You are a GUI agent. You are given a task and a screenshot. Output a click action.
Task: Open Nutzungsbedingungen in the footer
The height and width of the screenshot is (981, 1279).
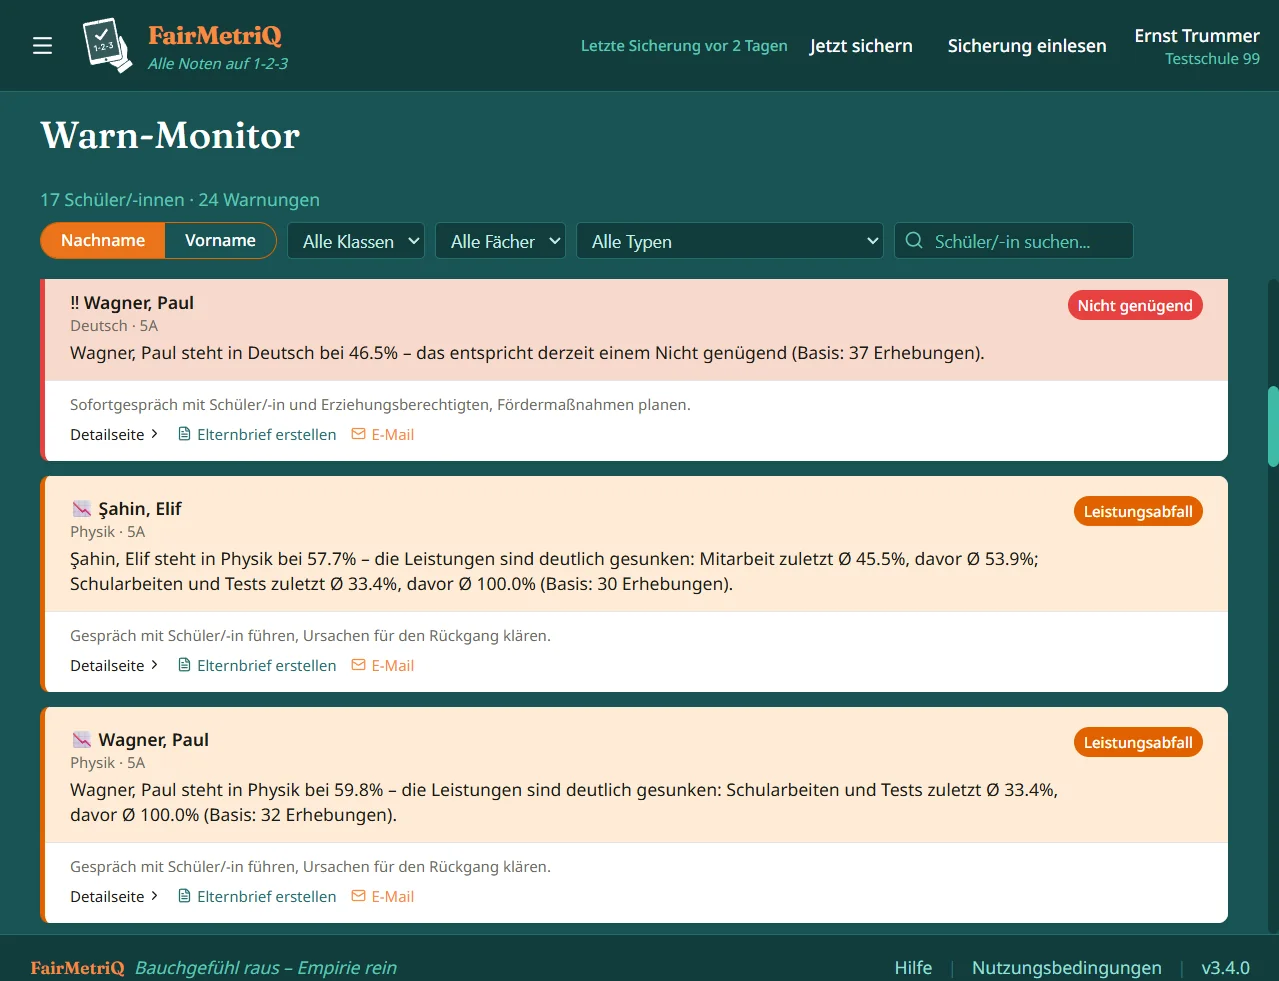tap(1067, 967)
